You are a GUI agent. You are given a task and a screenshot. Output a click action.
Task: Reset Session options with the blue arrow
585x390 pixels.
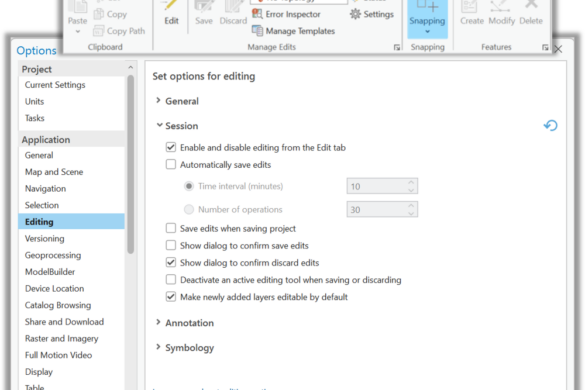[x=550, y=125]
